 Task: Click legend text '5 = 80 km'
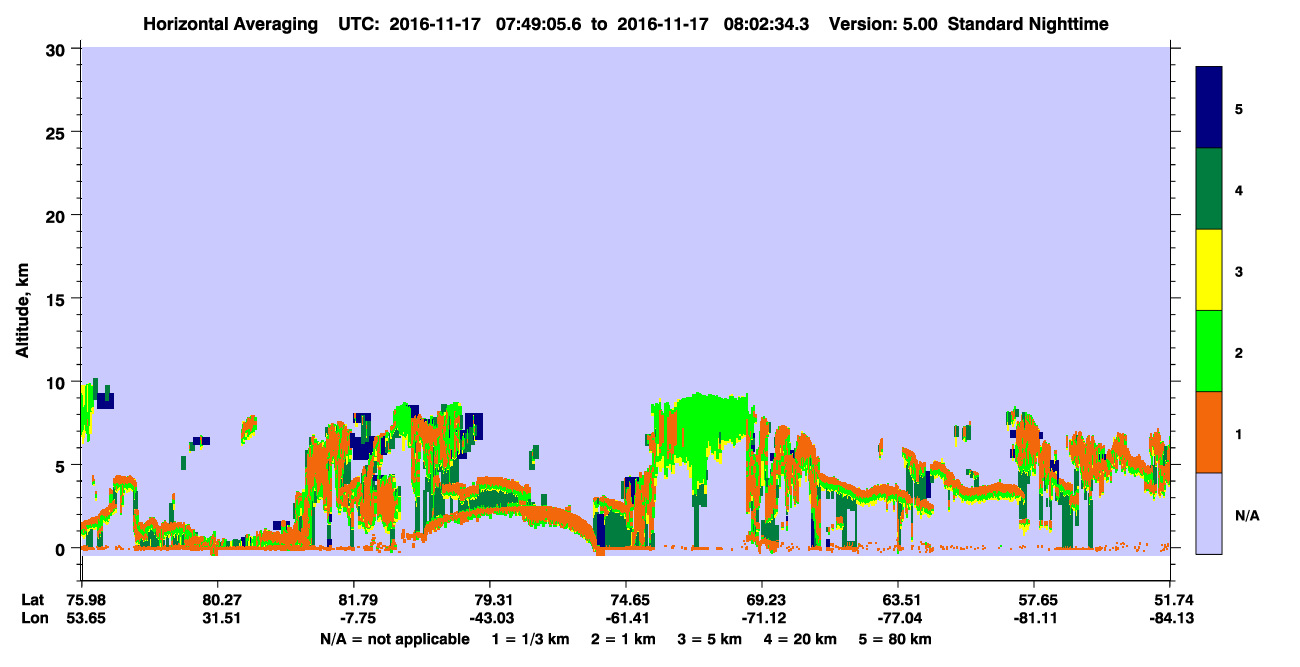coord(895,639)
